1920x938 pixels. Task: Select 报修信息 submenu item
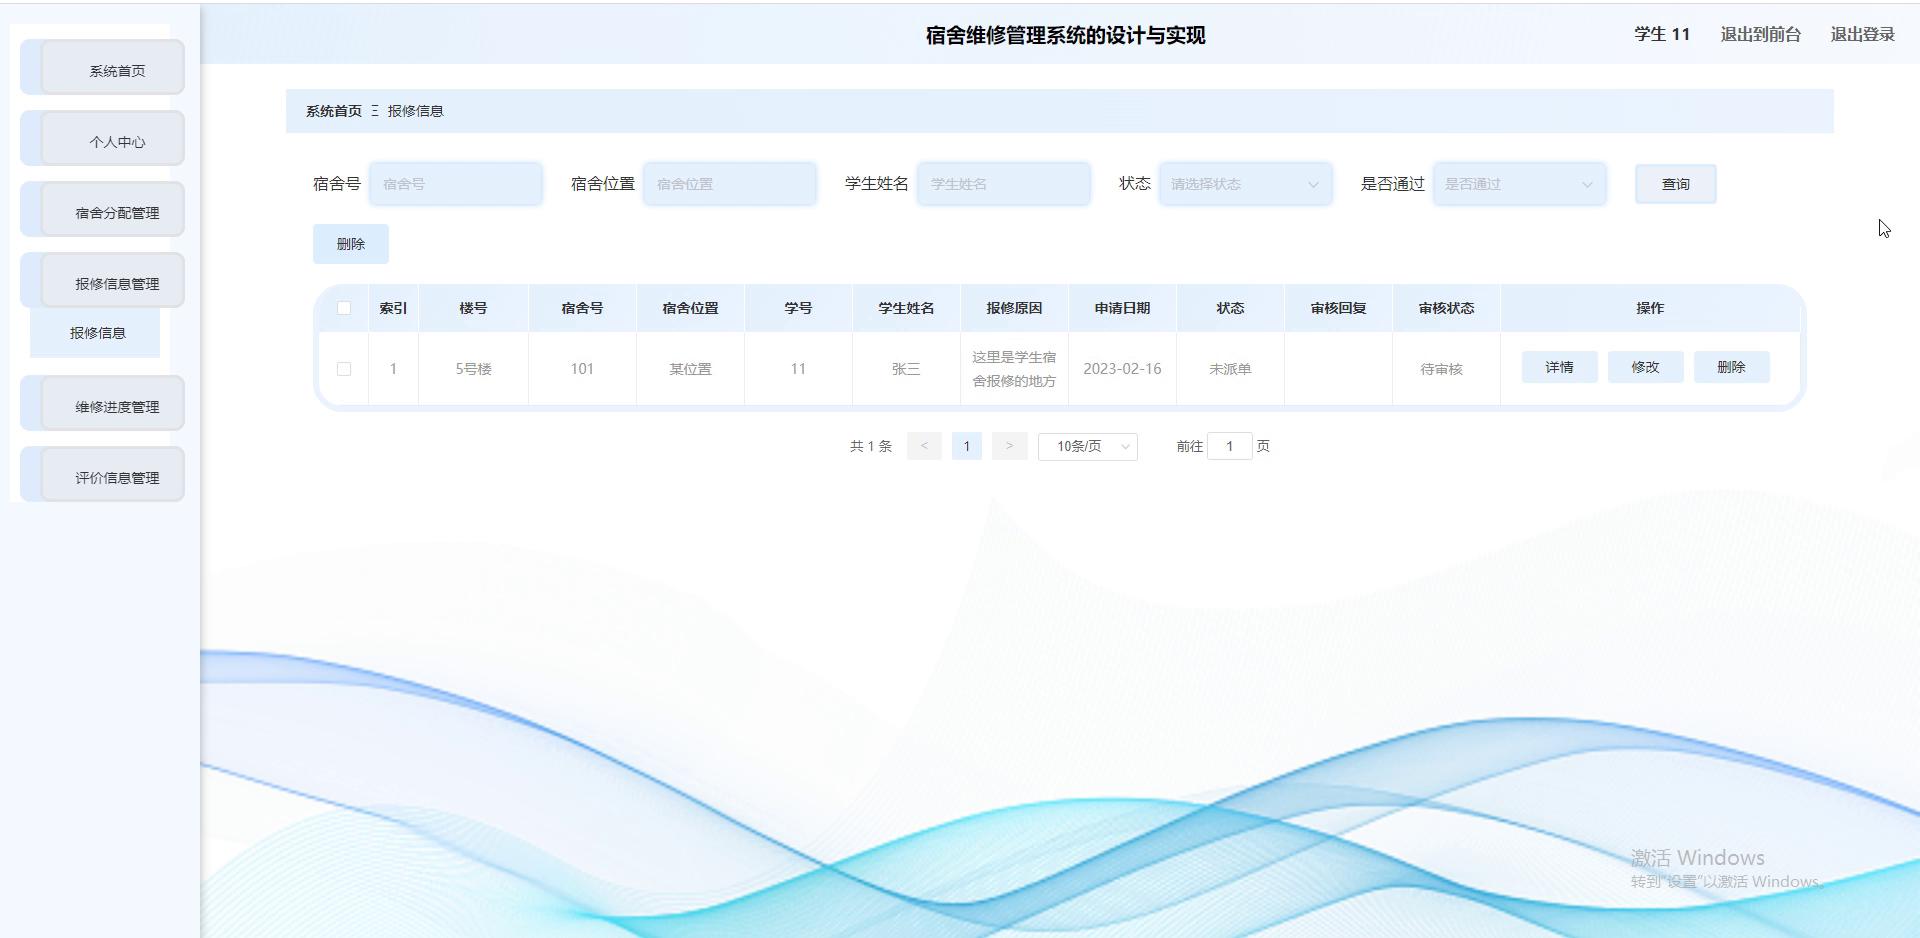tap(97, 333)
